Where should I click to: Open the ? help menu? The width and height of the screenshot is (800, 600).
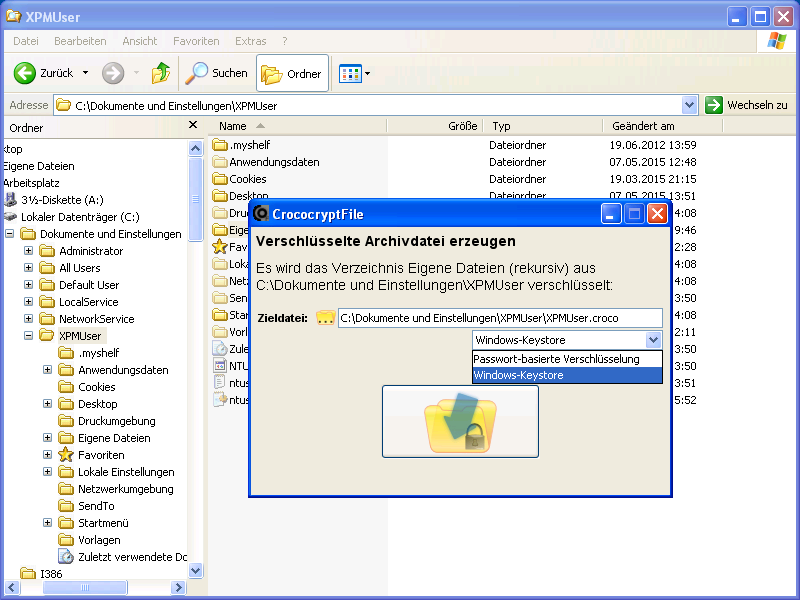tap(285, 41)
